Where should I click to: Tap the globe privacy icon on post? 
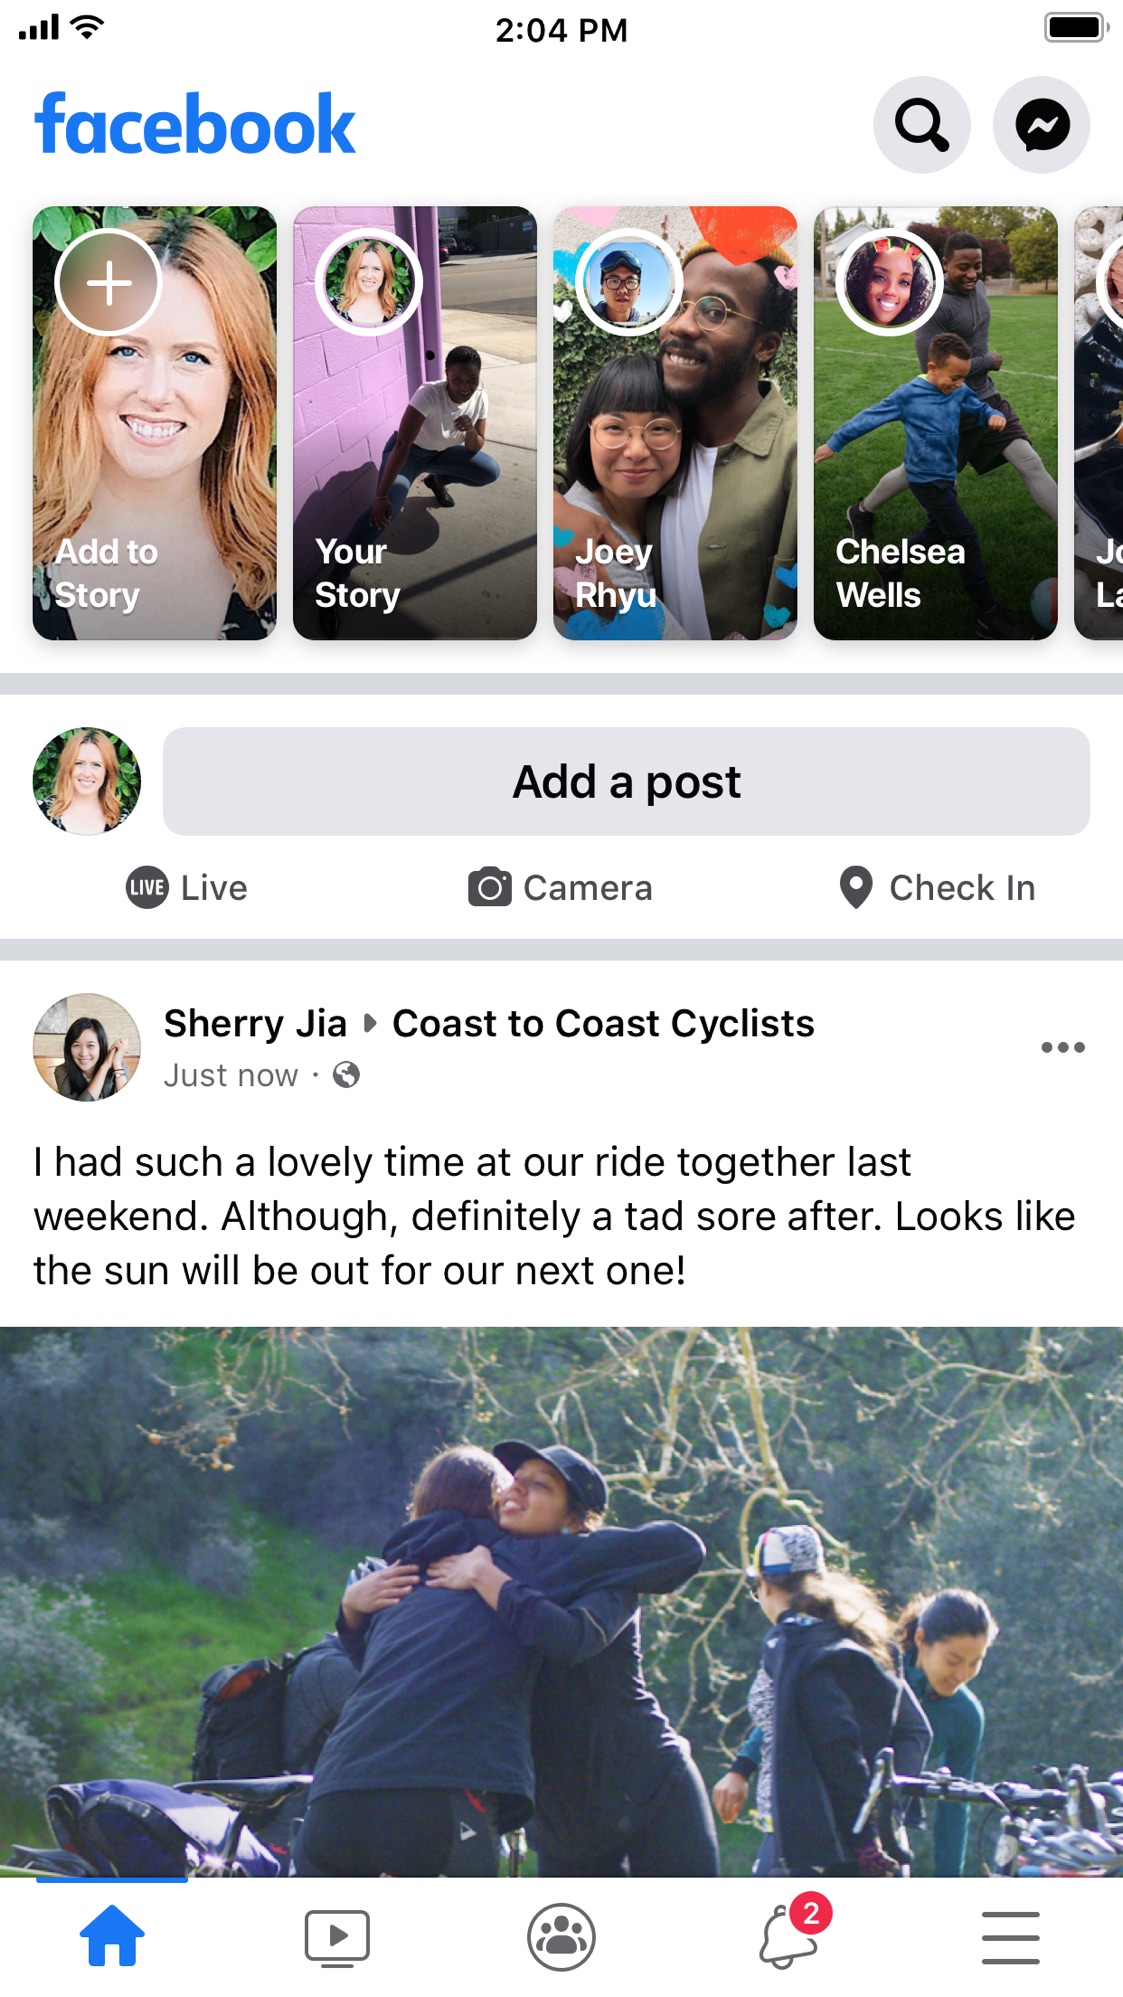tap(346, 1075)
